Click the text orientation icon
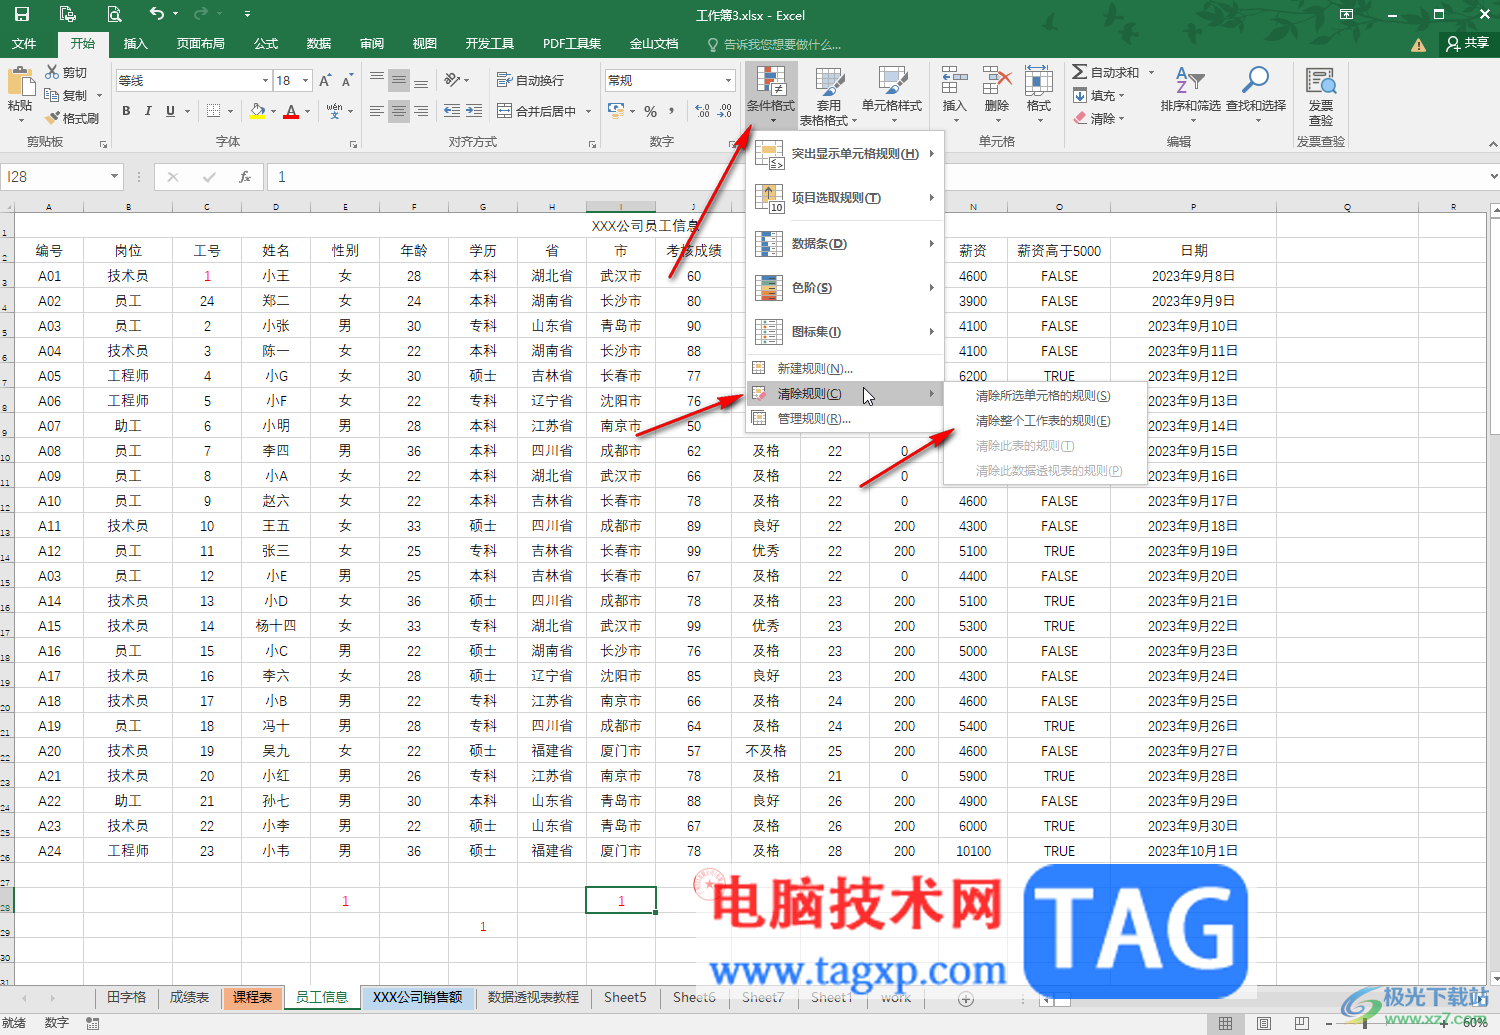This screenshot has height=1035, width=1500. pyautogui.click(x=452, y=80)
